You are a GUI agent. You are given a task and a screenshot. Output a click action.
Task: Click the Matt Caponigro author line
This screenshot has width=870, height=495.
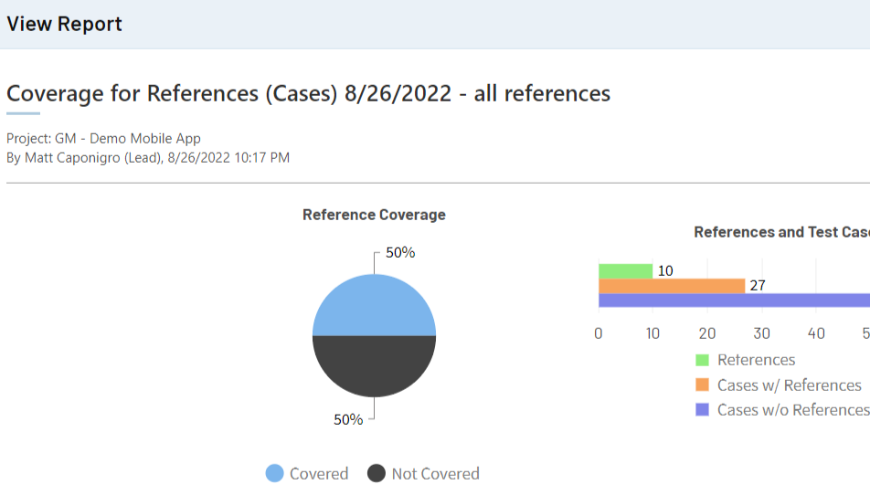[x=148, y=157]
